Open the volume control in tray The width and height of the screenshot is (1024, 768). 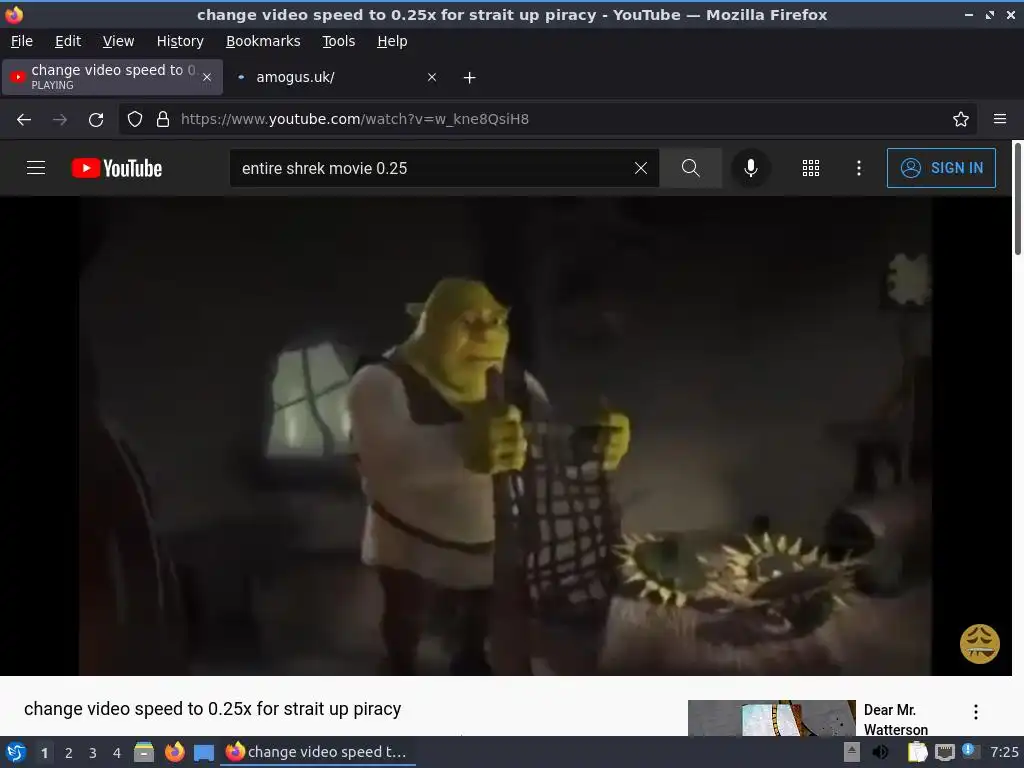(881, 752)
